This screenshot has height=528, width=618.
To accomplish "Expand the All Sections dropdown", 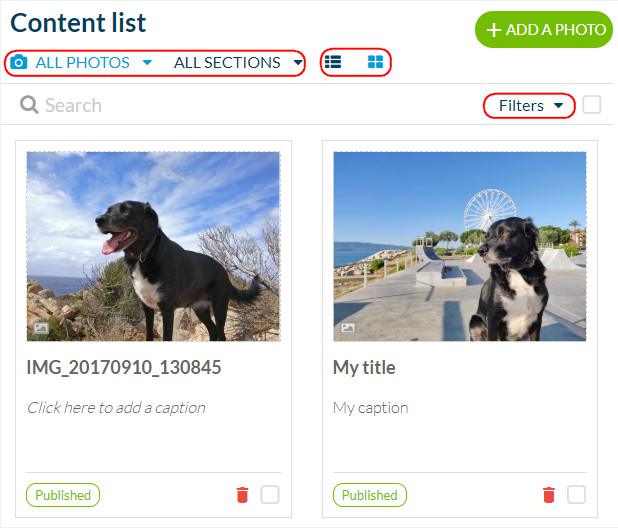I will tap(237, 63).
